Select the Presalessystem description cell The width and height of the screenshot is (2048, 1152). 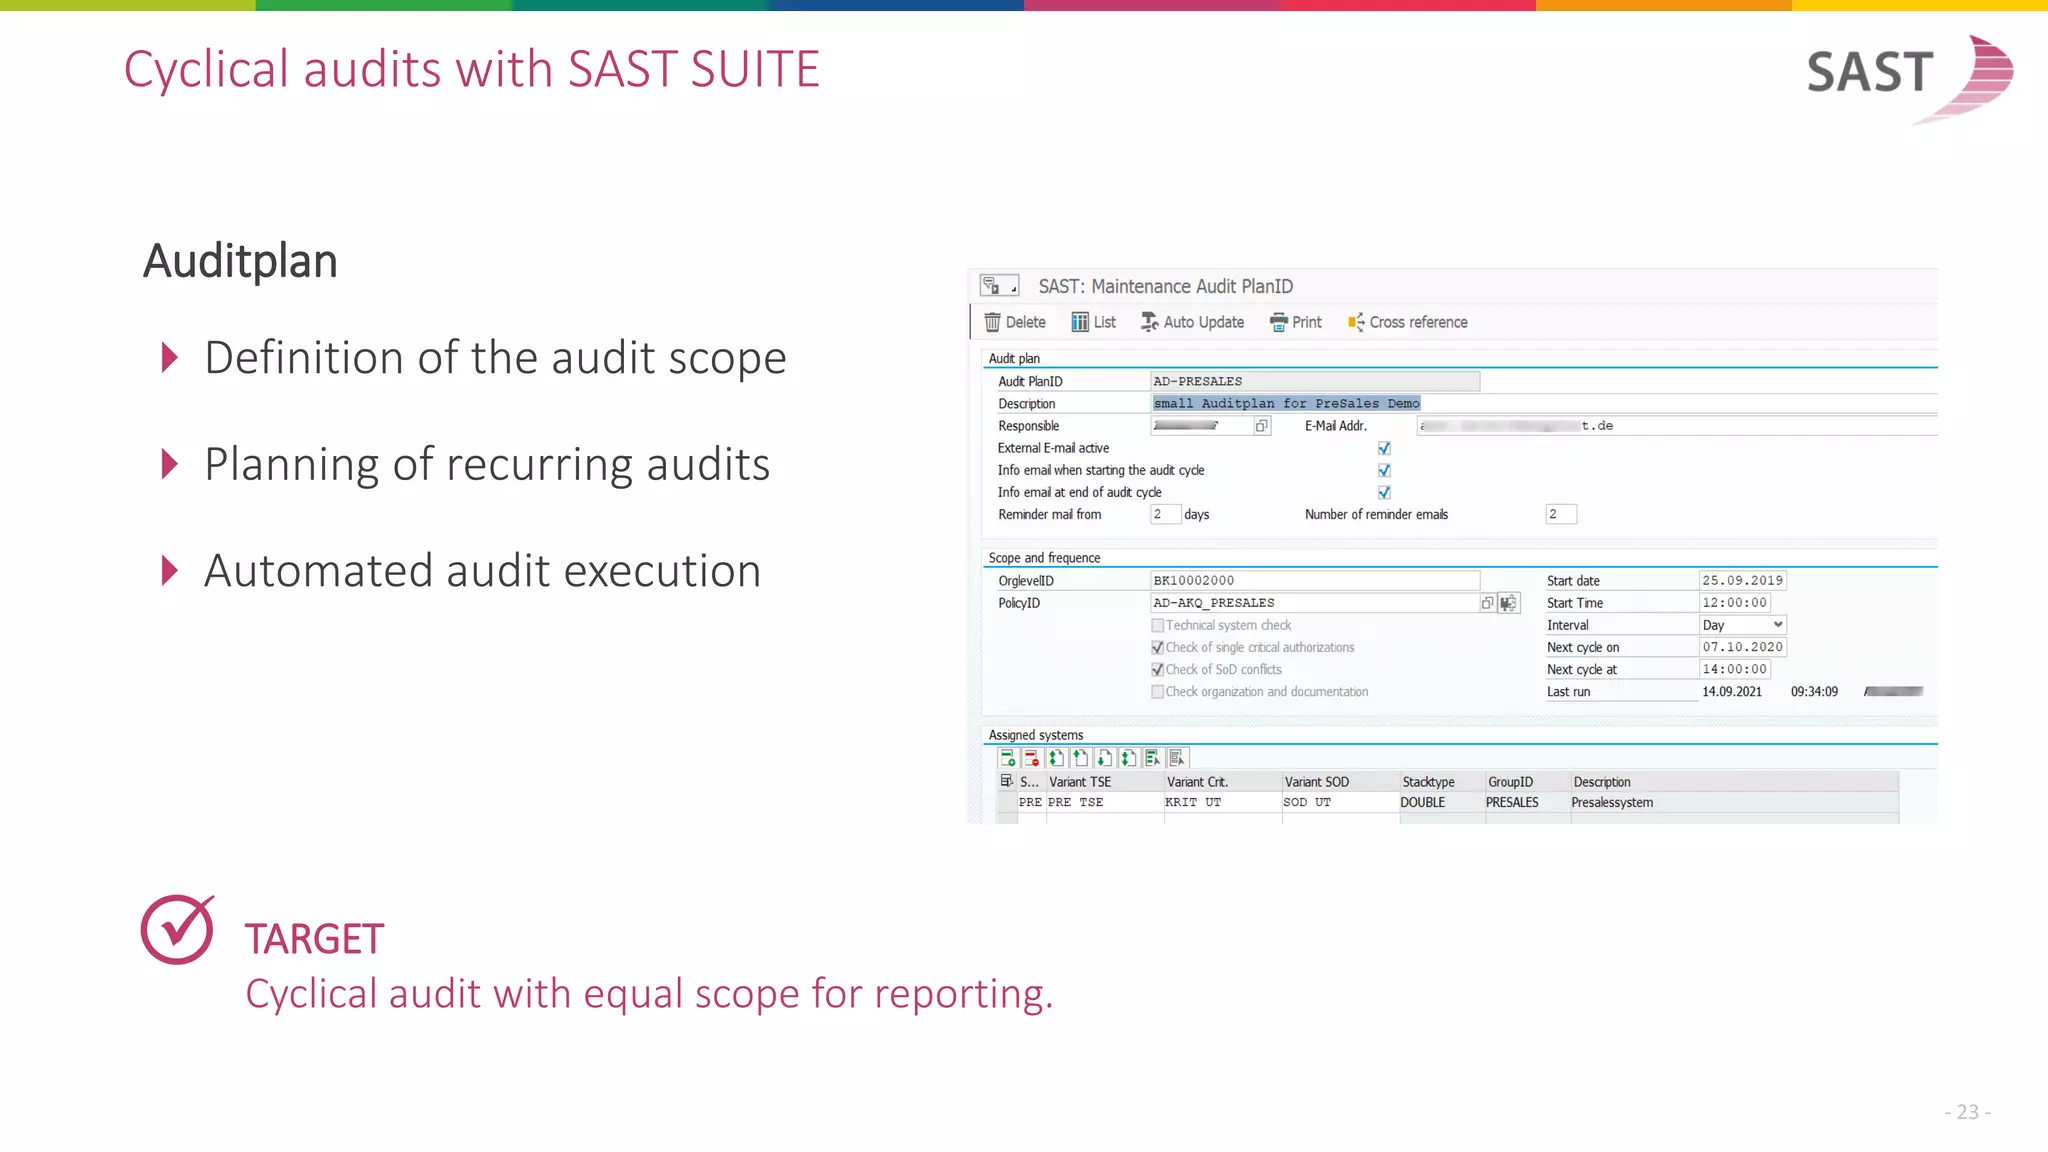coord(1734,802)
